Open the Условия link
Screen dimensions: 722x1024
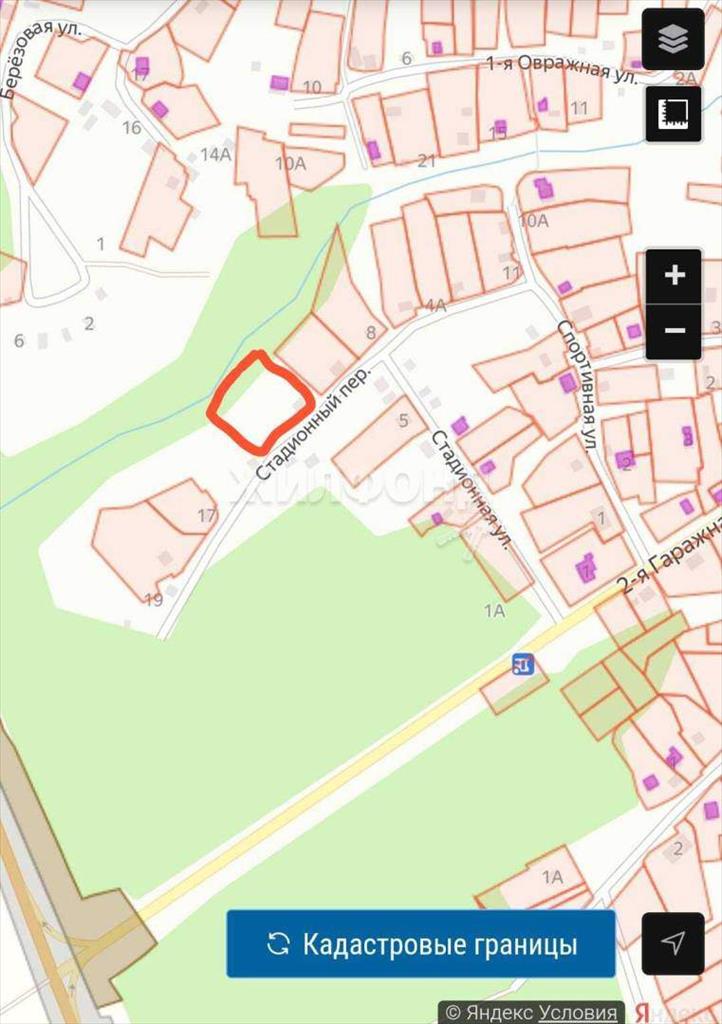click(x=578, y=1013)
